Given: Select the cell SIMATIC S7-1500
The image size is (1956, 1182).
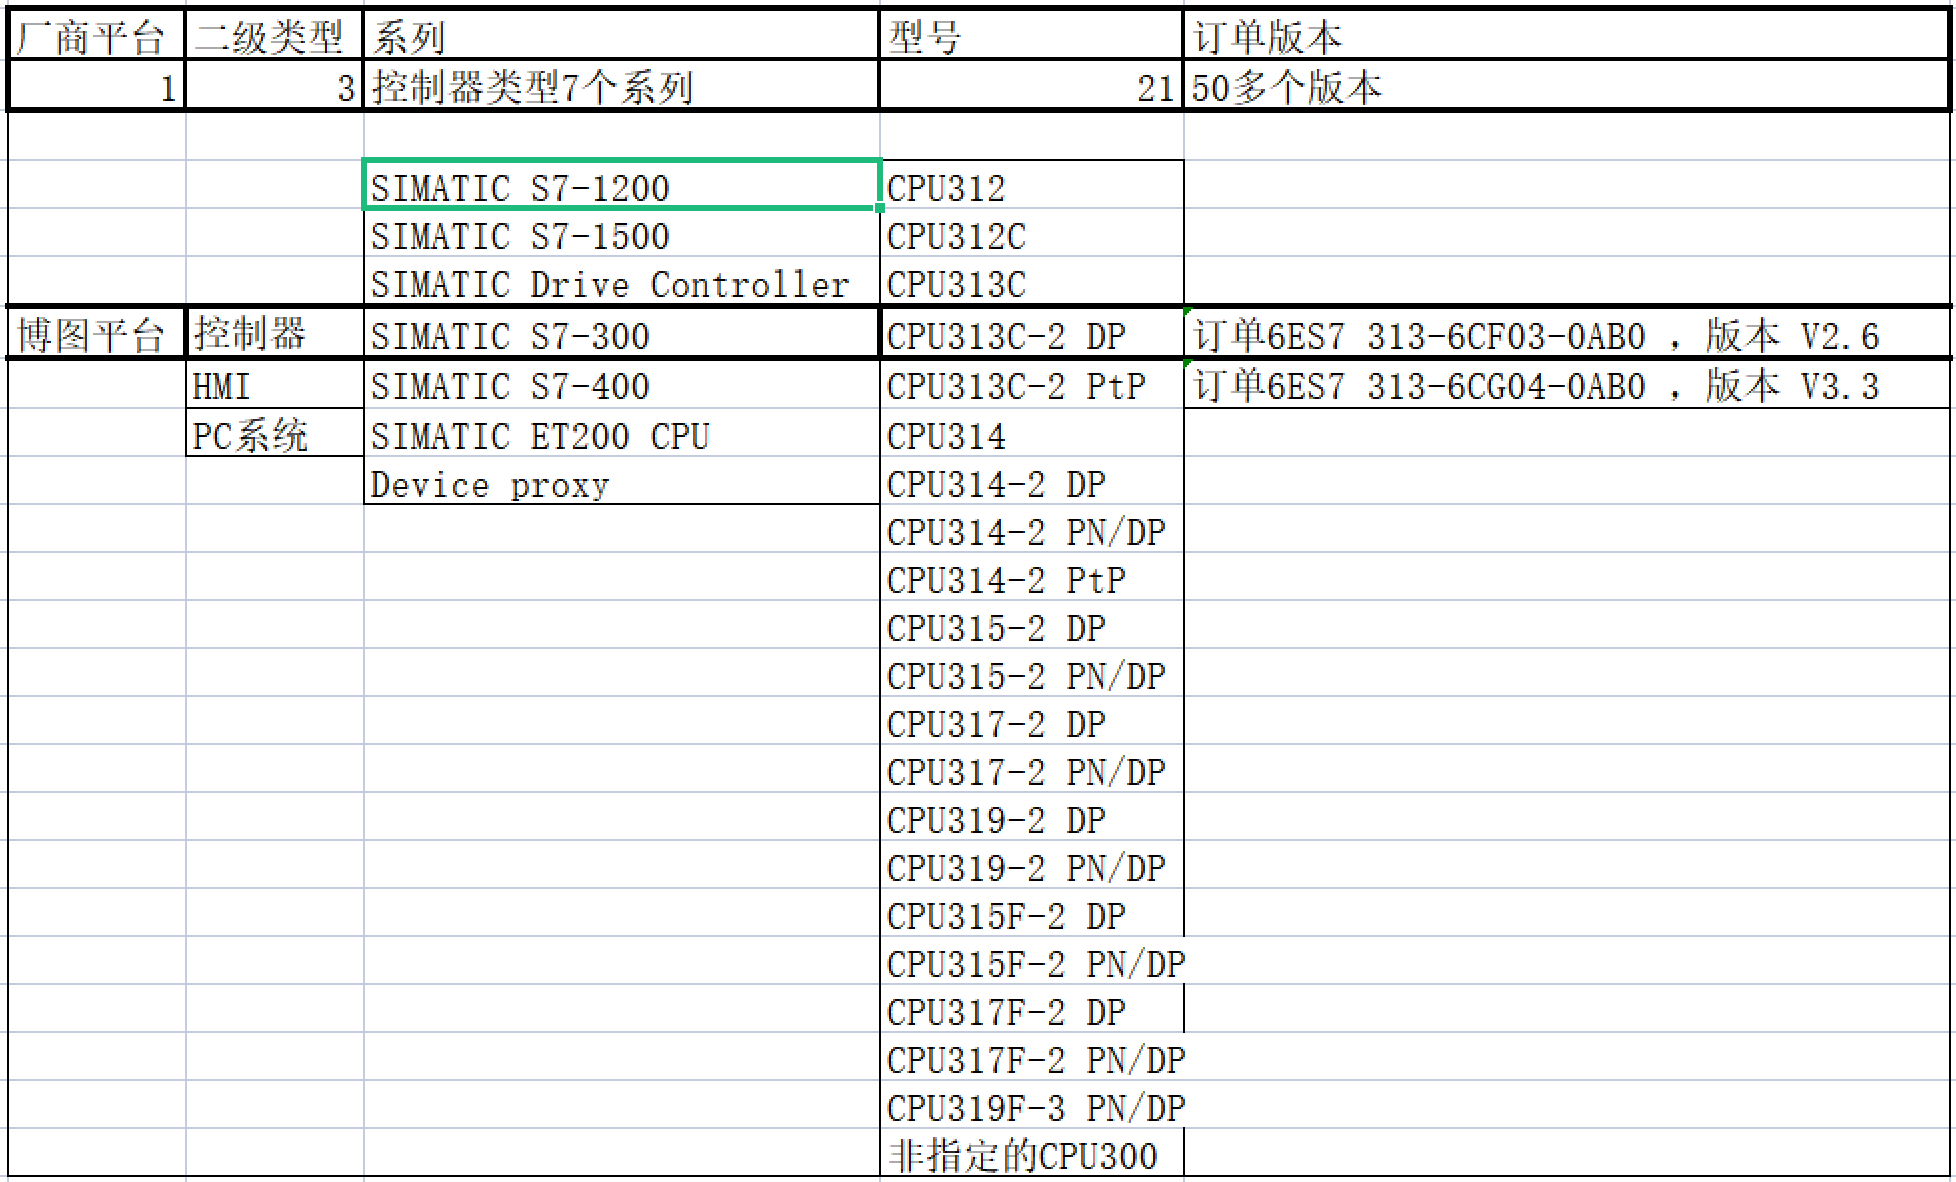Looking at the screenshot, I should pyautogui.click(x=621, y=233).
